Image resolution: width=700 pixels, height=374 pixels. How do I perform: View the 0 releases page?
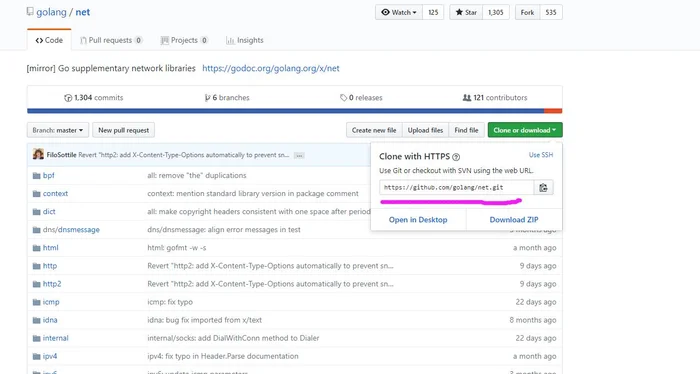click(361, 98)
